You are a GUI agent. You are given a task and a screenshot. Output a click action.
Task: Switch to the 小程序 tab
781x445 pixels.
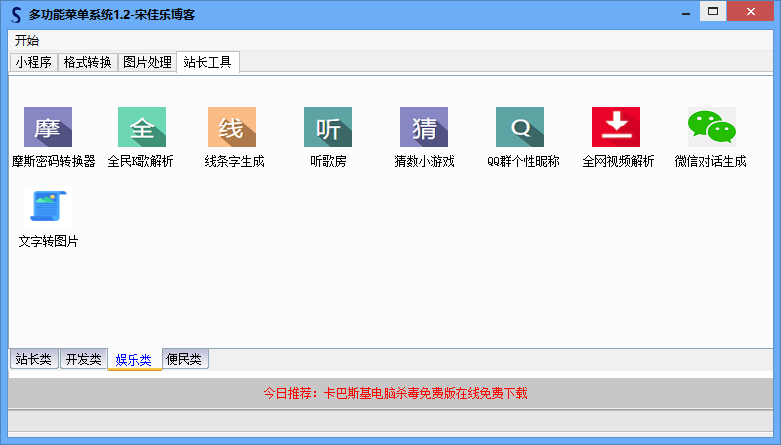point(33,62)
